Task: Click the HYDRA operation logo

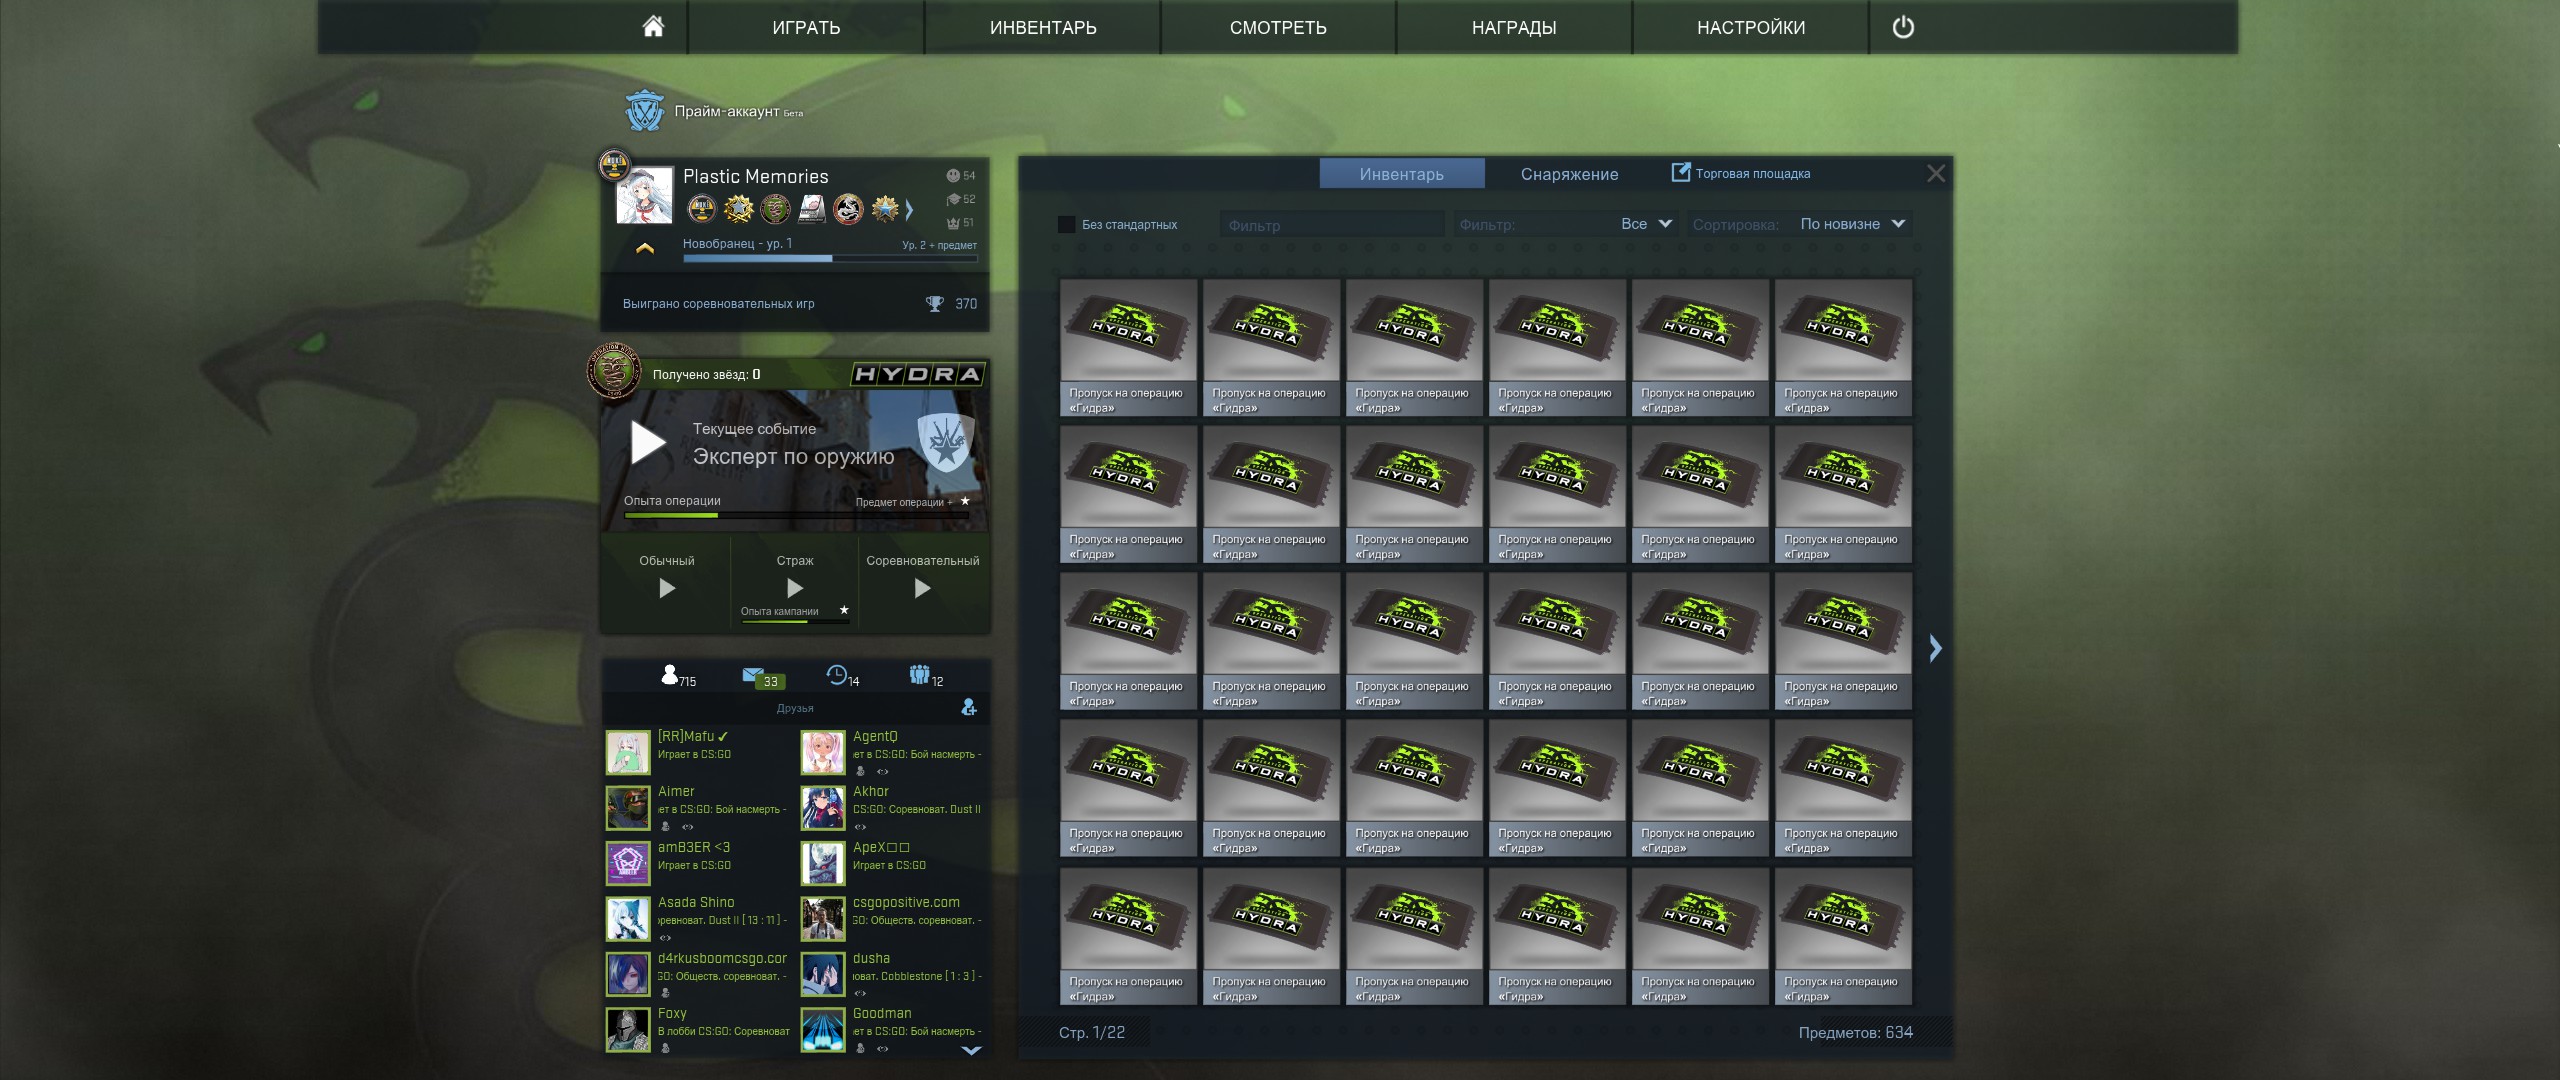Action: (918, 374)
